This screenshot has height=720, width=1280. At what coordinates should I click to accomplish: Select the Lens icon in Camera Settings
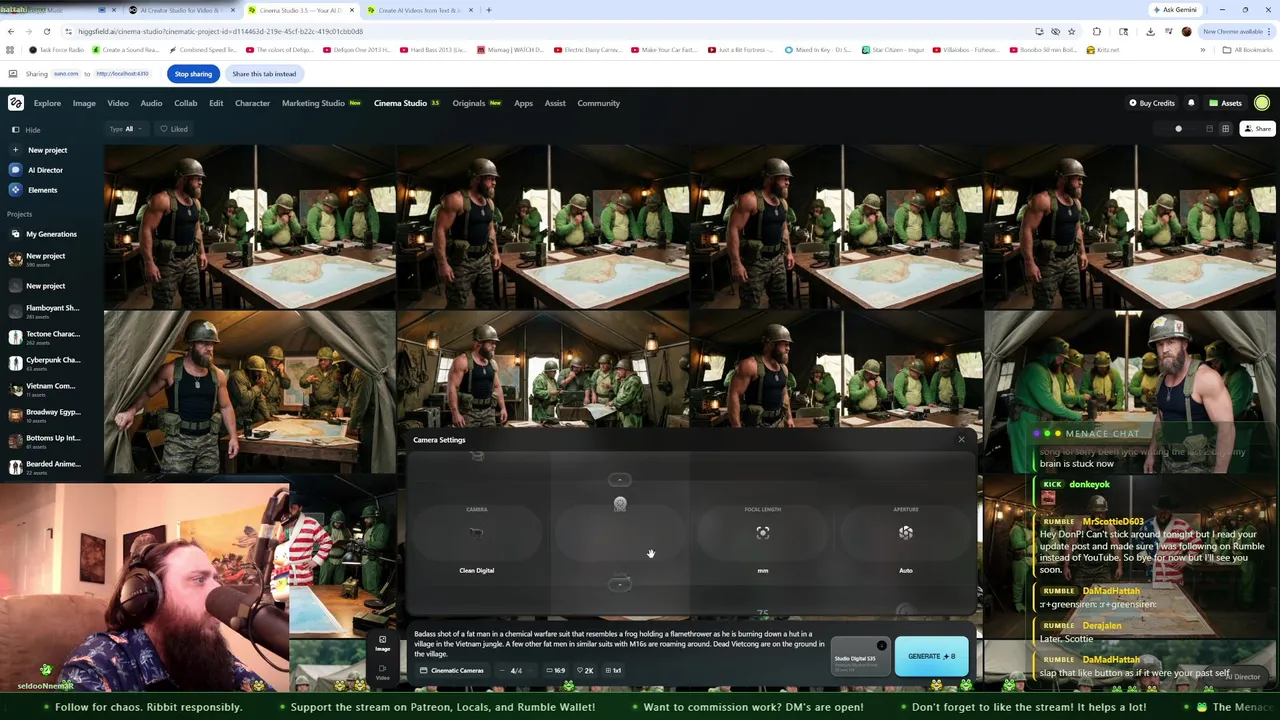620,504
